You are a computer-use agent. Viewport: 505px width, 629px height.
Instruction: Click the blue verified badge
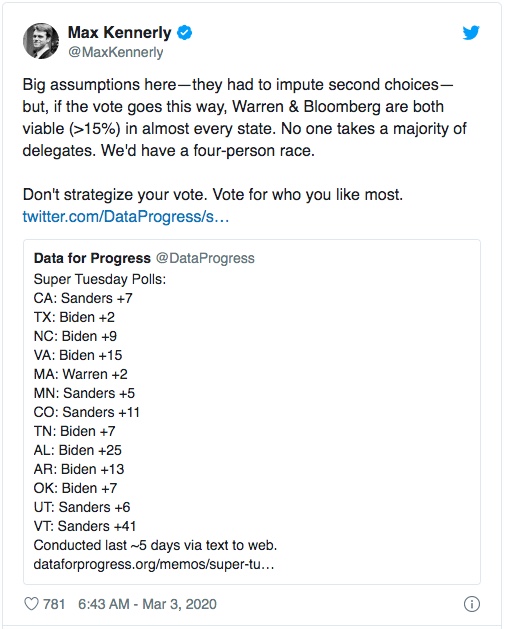pyautogui.click(x=185, y=33)
